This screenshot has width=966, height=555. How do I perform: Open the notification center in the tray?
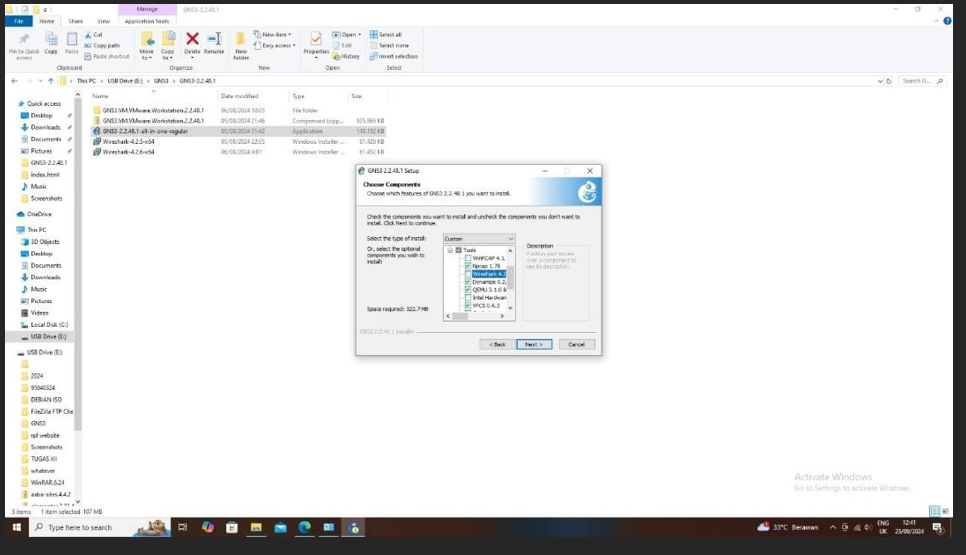click(x=938, y=527)
